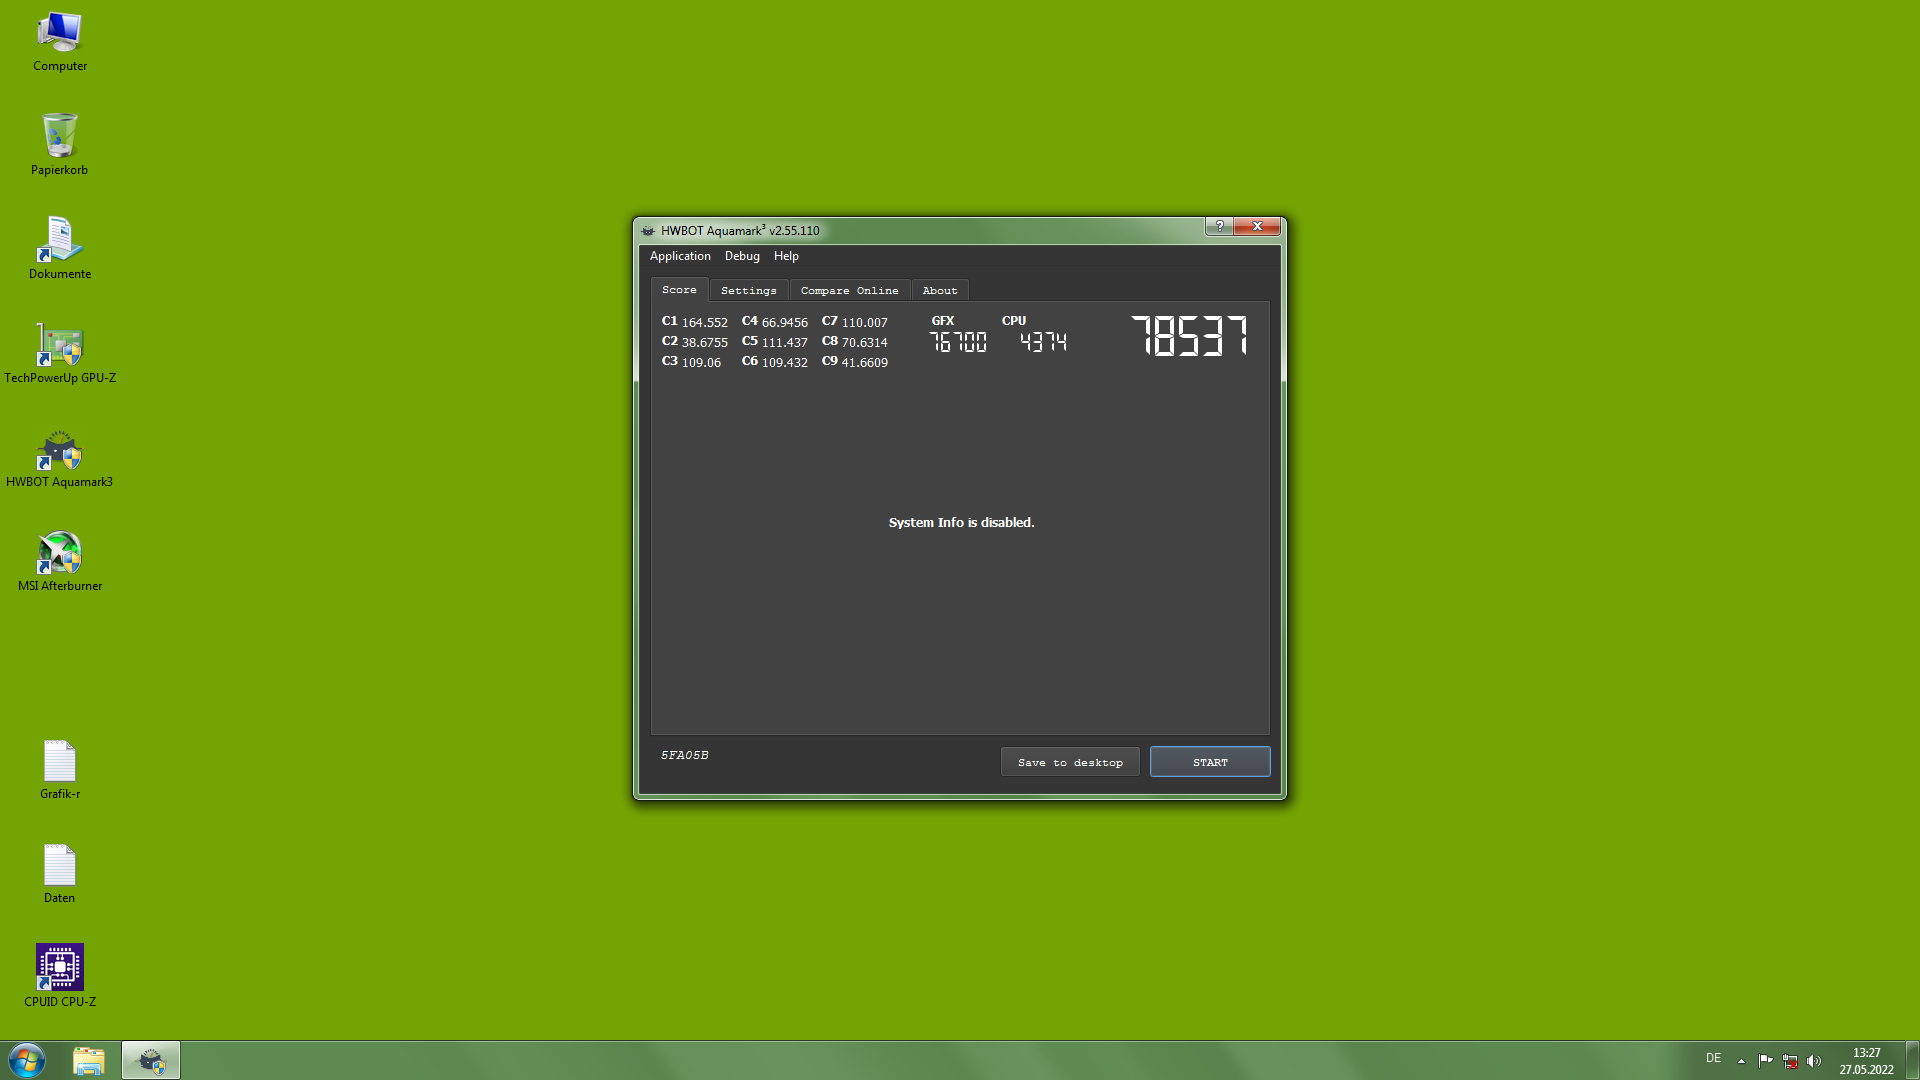Click the DE language indicator
The width and height of the screenshot is (1920, 1080).
click(1713, 1058)
